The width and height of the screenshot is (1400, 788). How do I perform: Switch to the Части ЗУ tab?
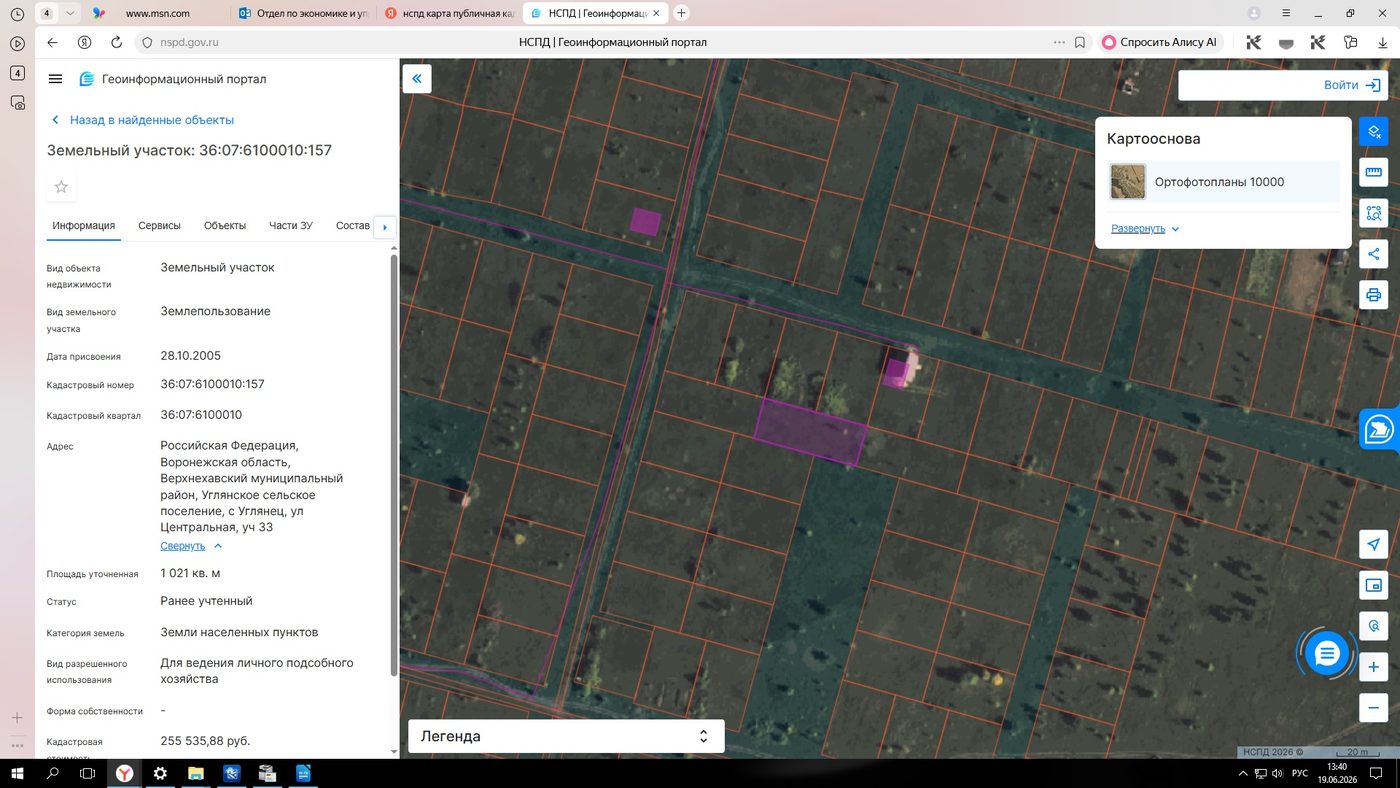pos(291,226)
